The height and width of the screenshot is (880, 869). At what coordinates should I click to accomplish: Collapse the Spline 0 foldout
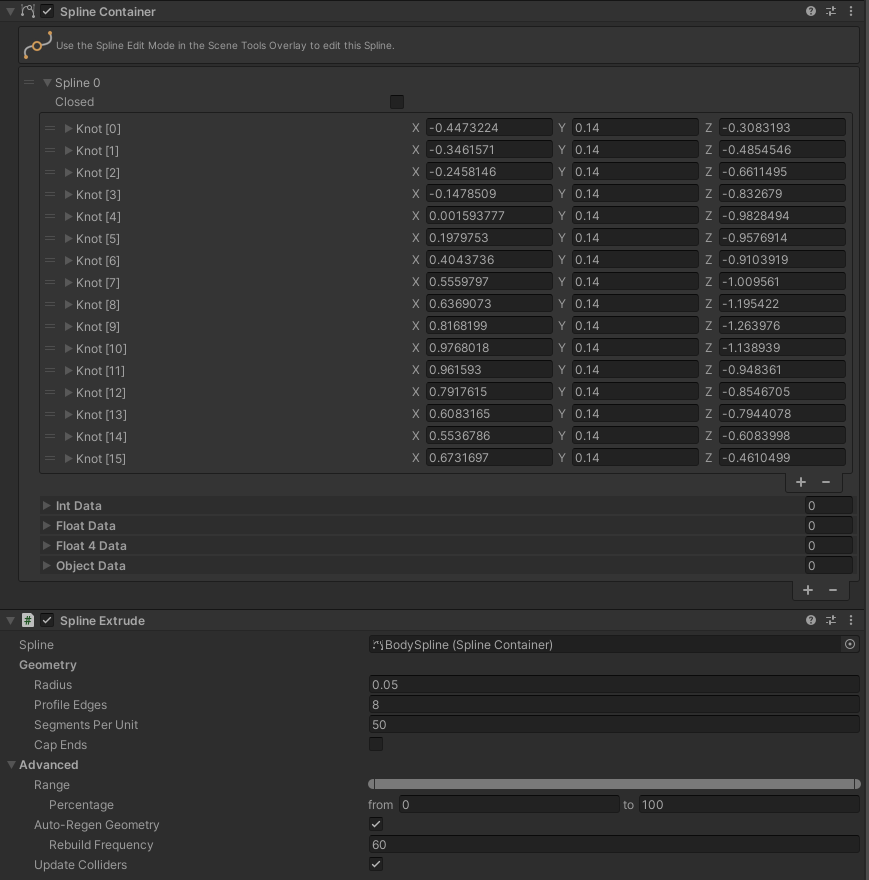click(x=47, y=82)
